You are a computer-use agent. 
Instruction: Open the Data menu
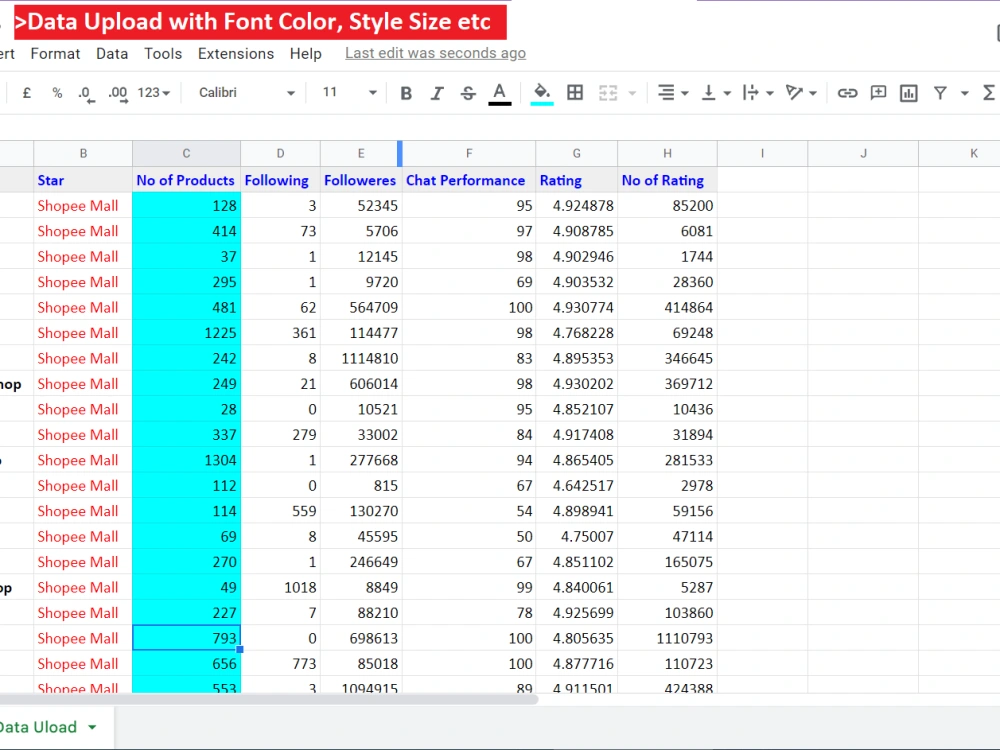pyautogui.click(x=111, y=54)
